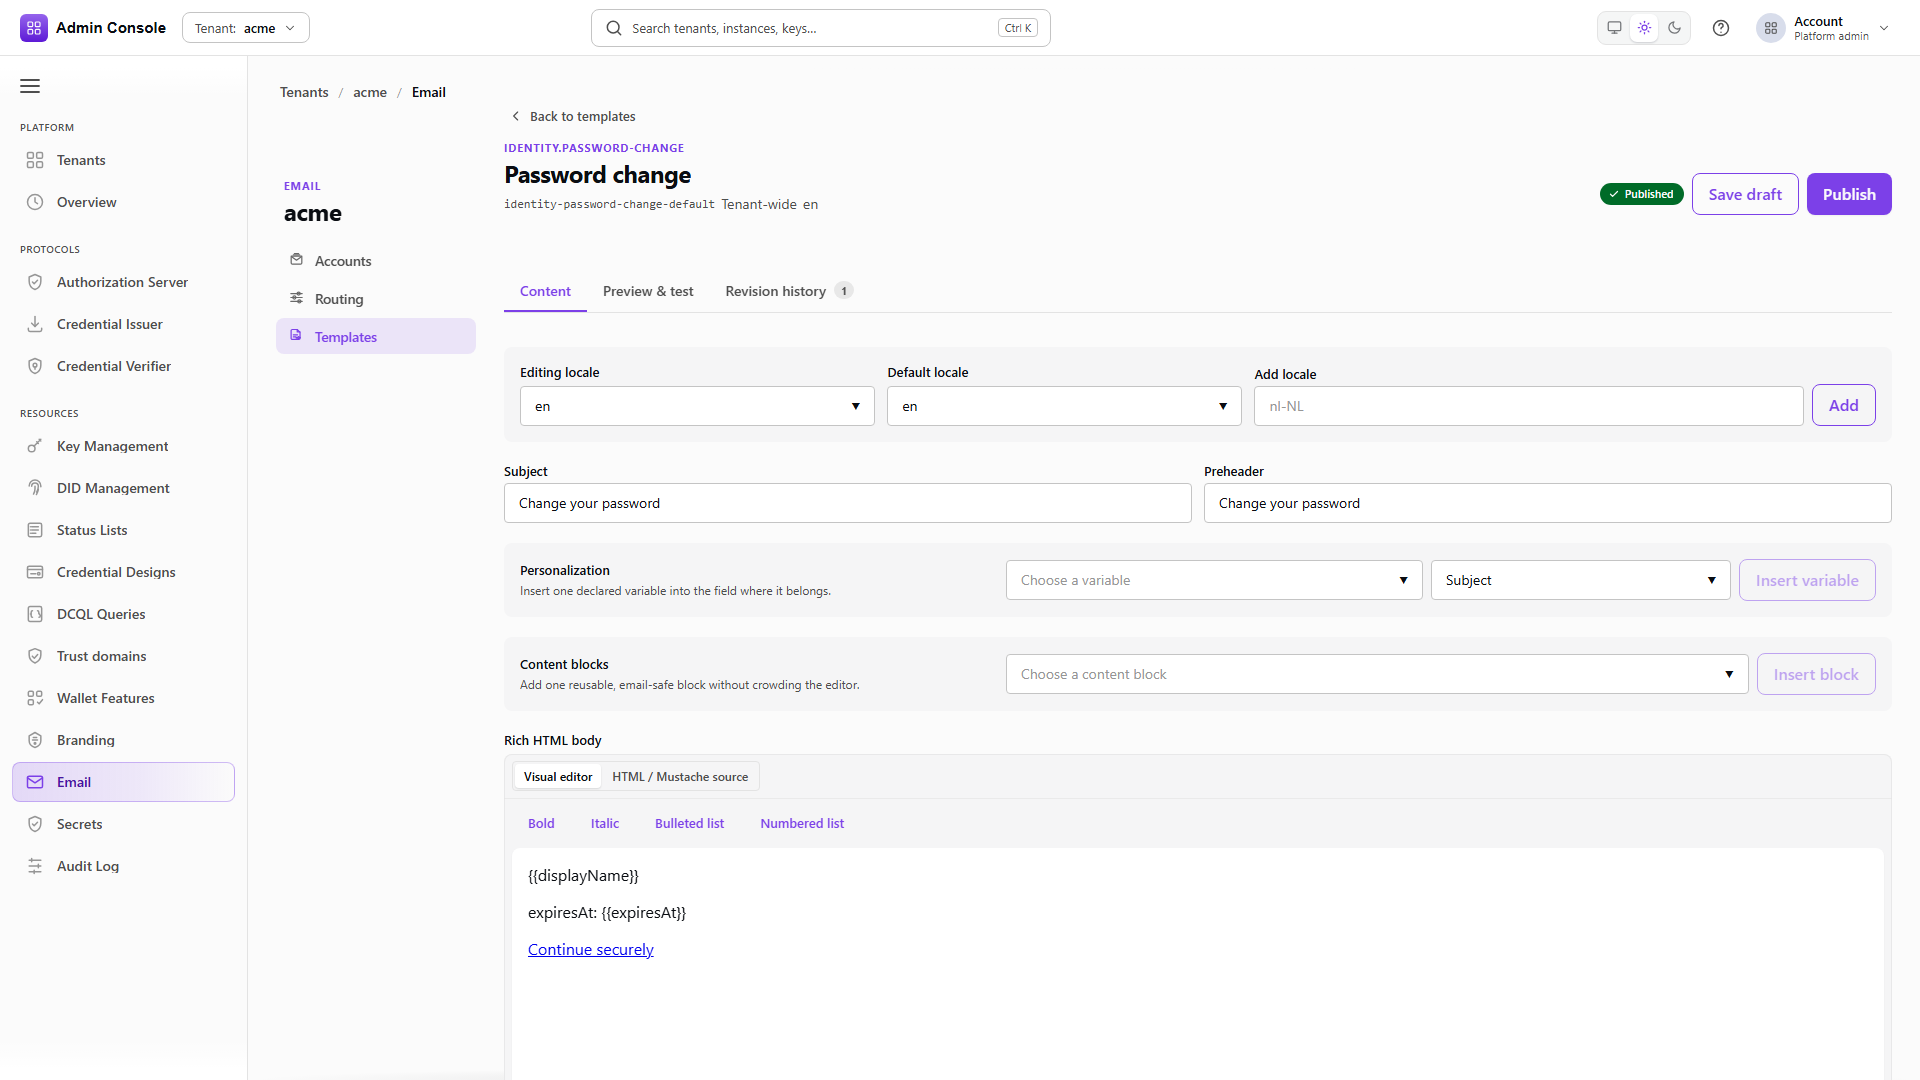Switch to light theme mode

(1644, 28)
